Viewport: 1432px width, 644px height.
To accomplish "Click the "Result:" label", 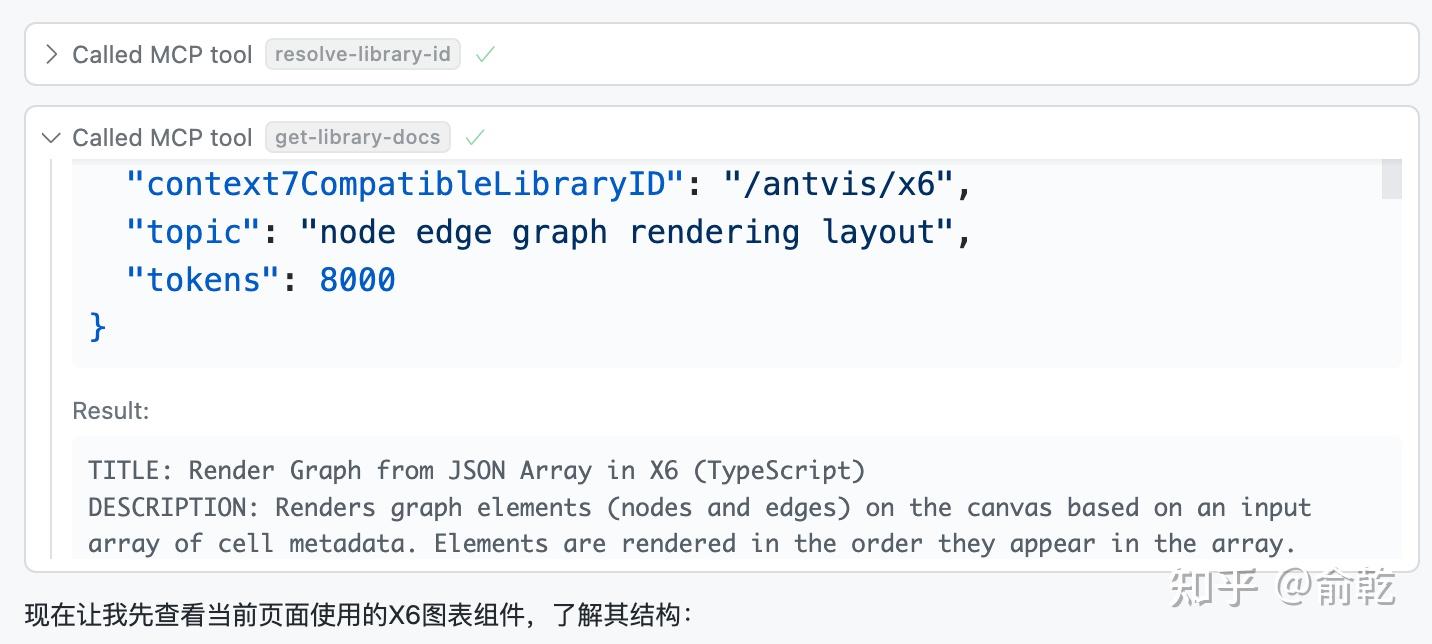I will tap(111, 411).
